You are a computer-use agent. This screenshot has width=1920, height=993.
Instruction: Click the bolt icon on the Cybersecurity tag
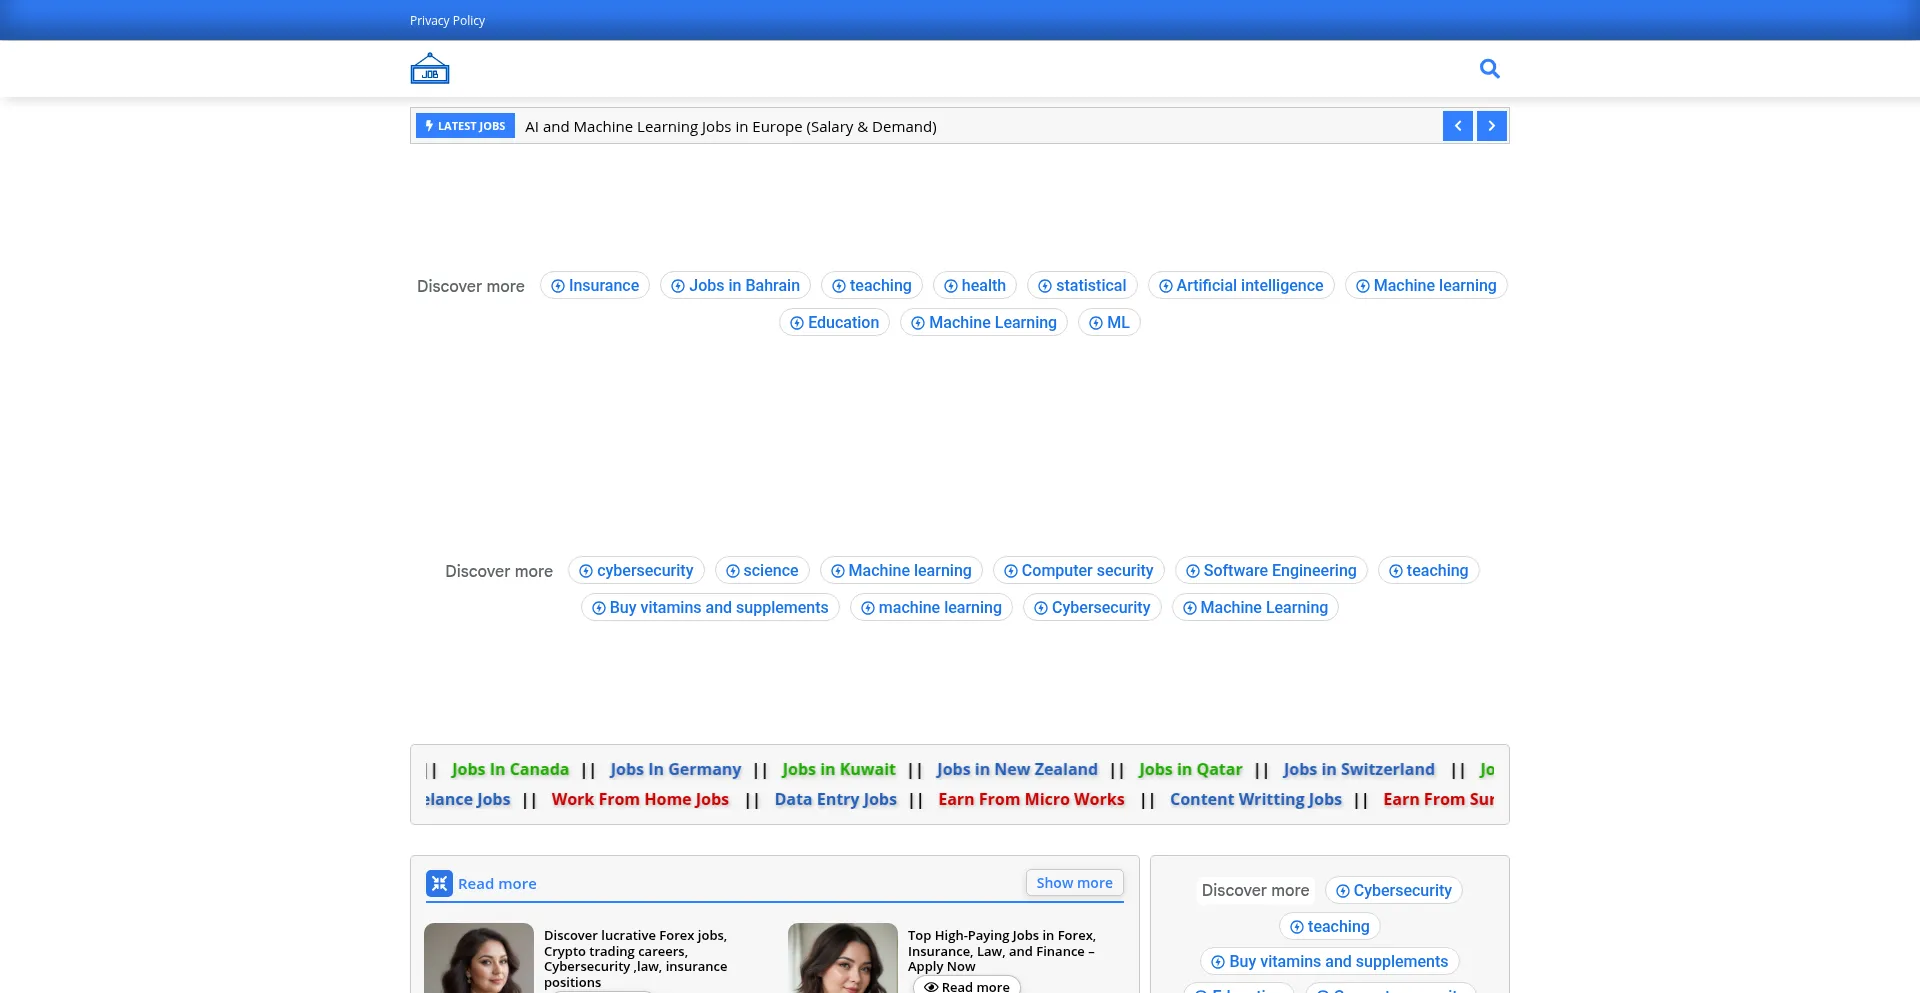point(1342,890)
